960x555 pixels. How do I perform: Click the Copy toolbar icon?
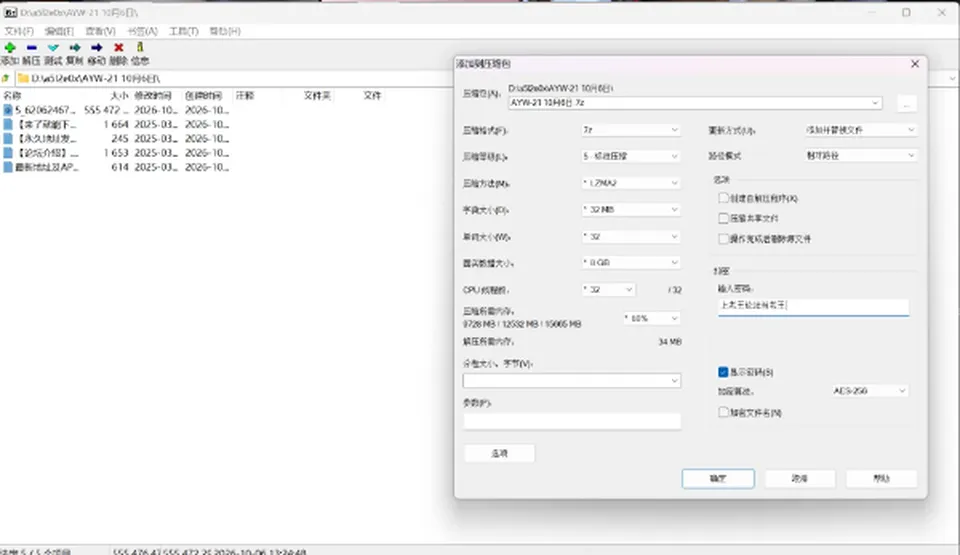pyautogui.click(x=75, y=48)
